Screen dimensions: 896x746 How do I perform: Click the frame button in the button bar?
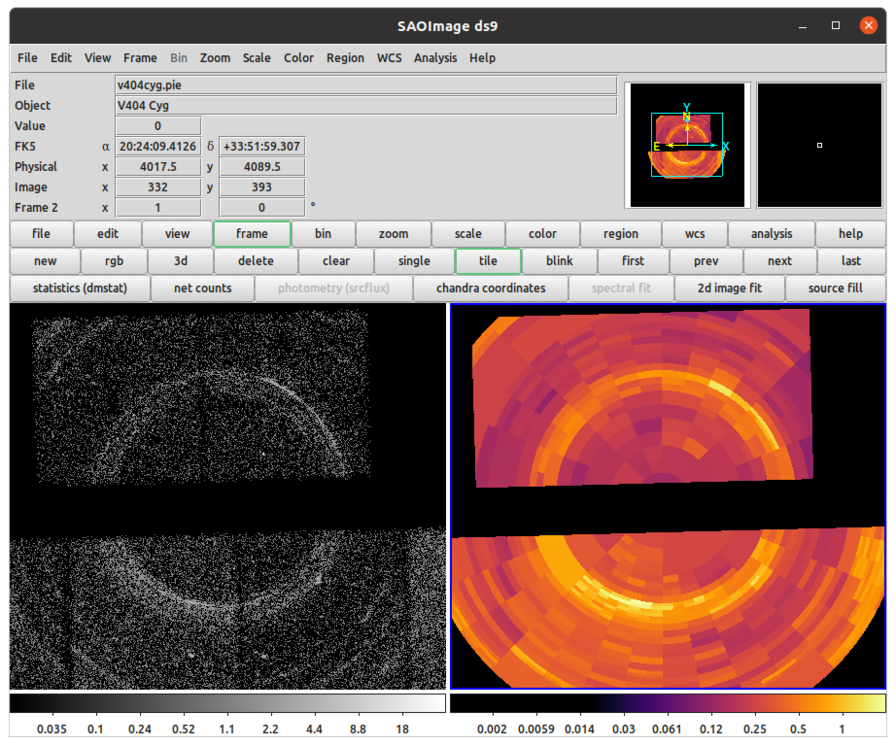(x=252, y=233)
